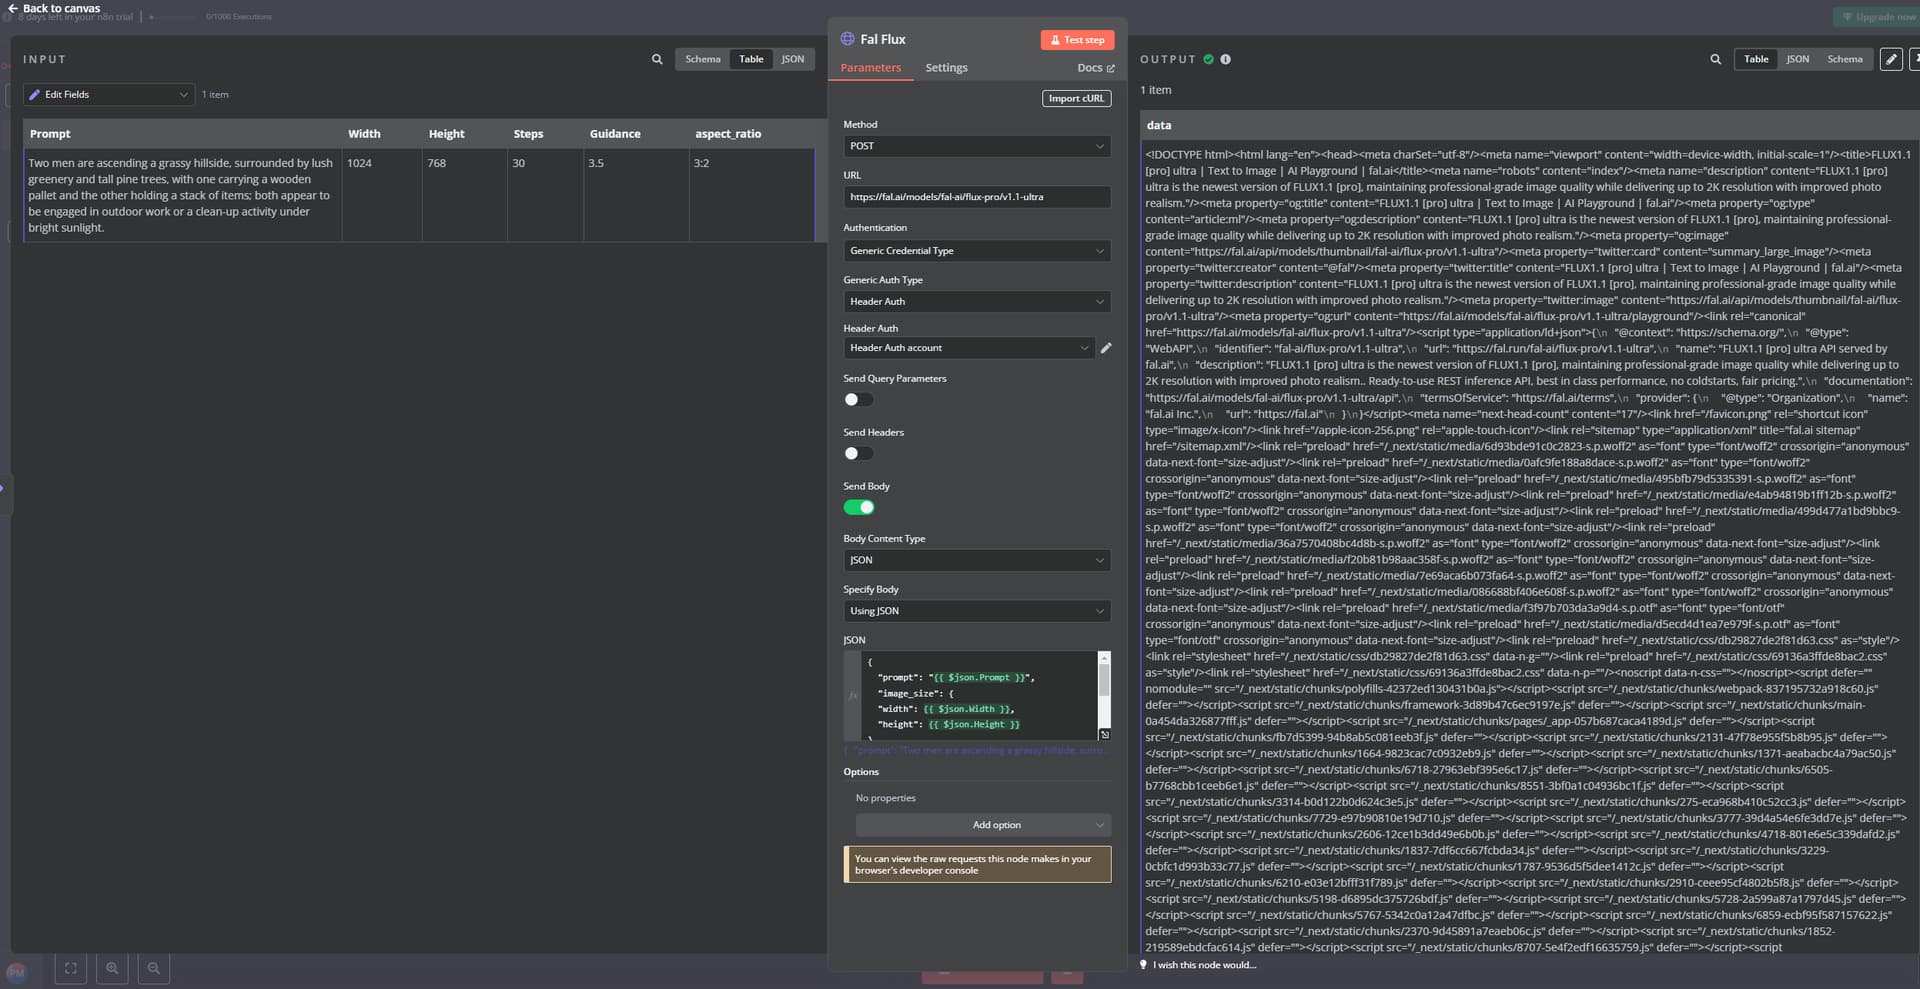Click the user avatar at bottom left
The height and width of the screenshot is (989, 1920).
(x=16, y=972)
